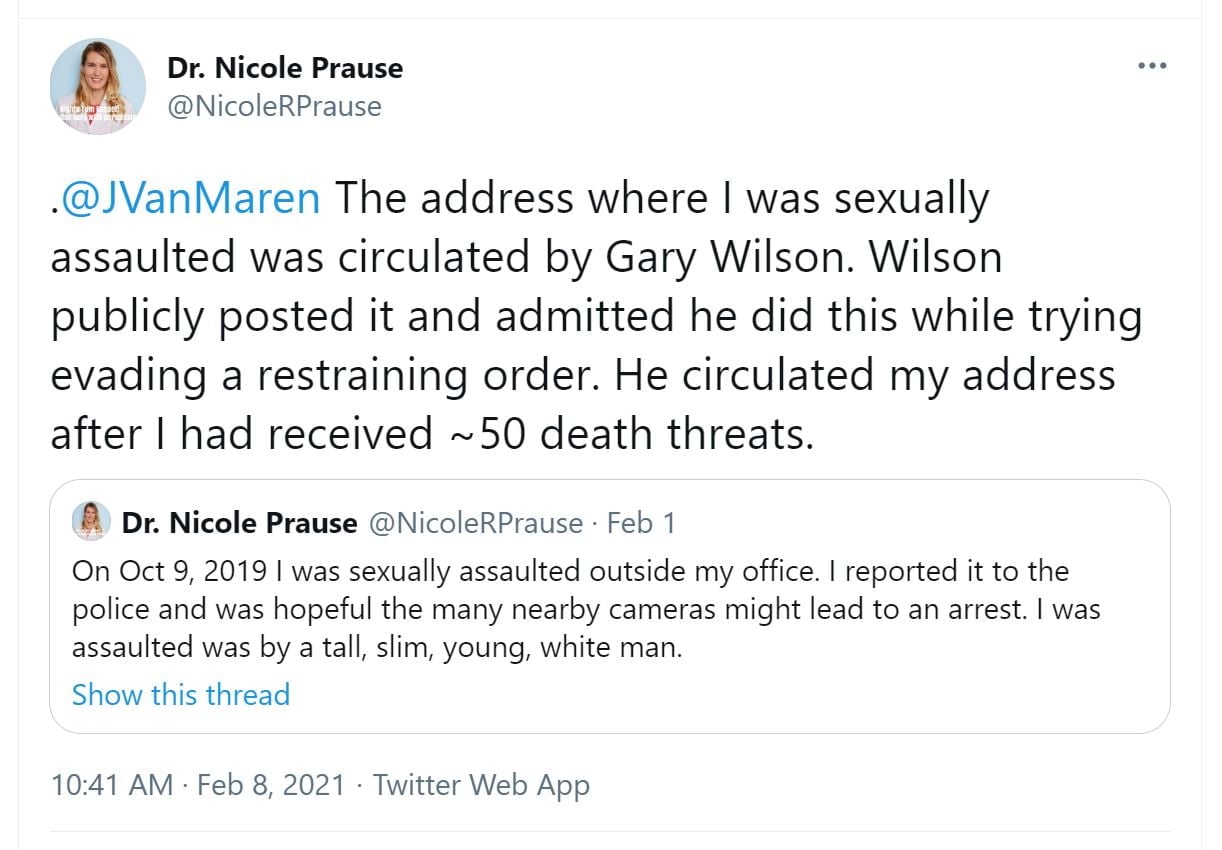The image size is (1222, 850).
Task: Click the small avatar in quoted tweet
Action: coord(91,522)
